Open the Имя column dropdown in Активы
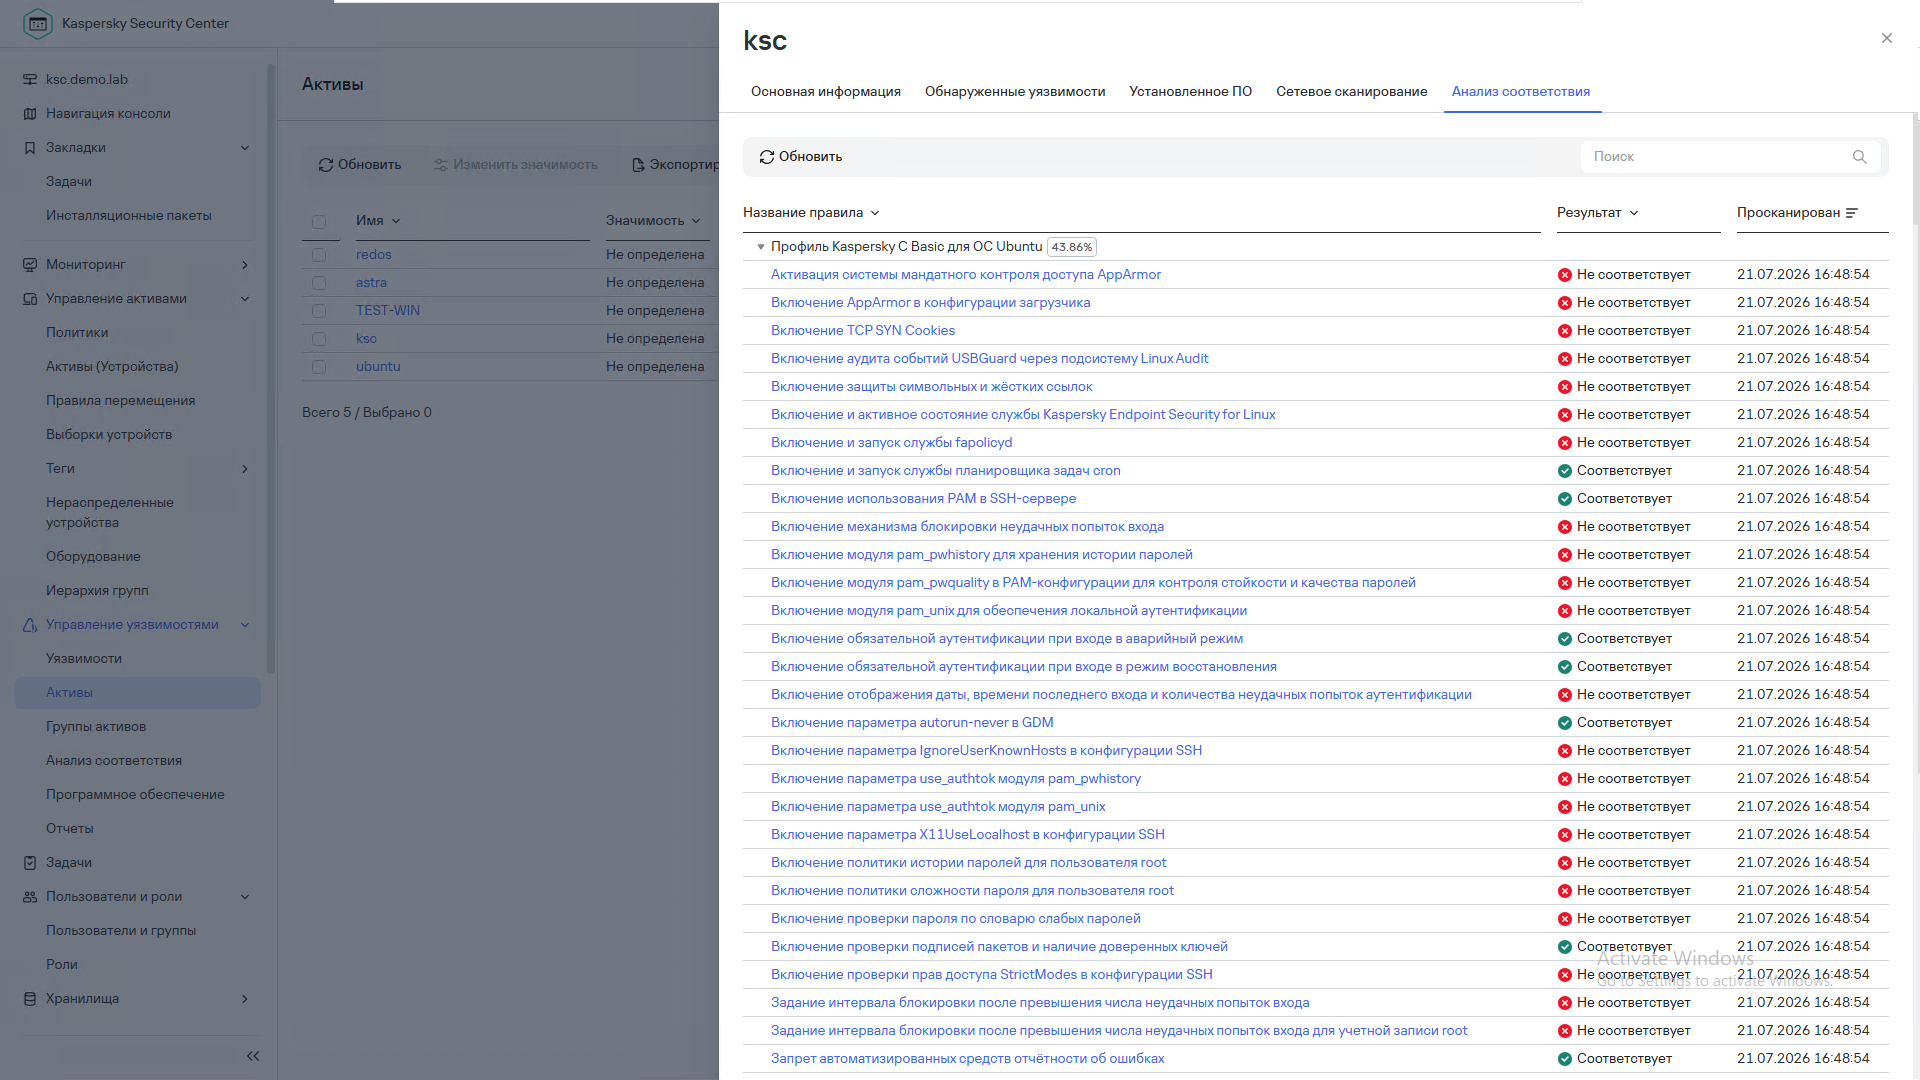 396,221
